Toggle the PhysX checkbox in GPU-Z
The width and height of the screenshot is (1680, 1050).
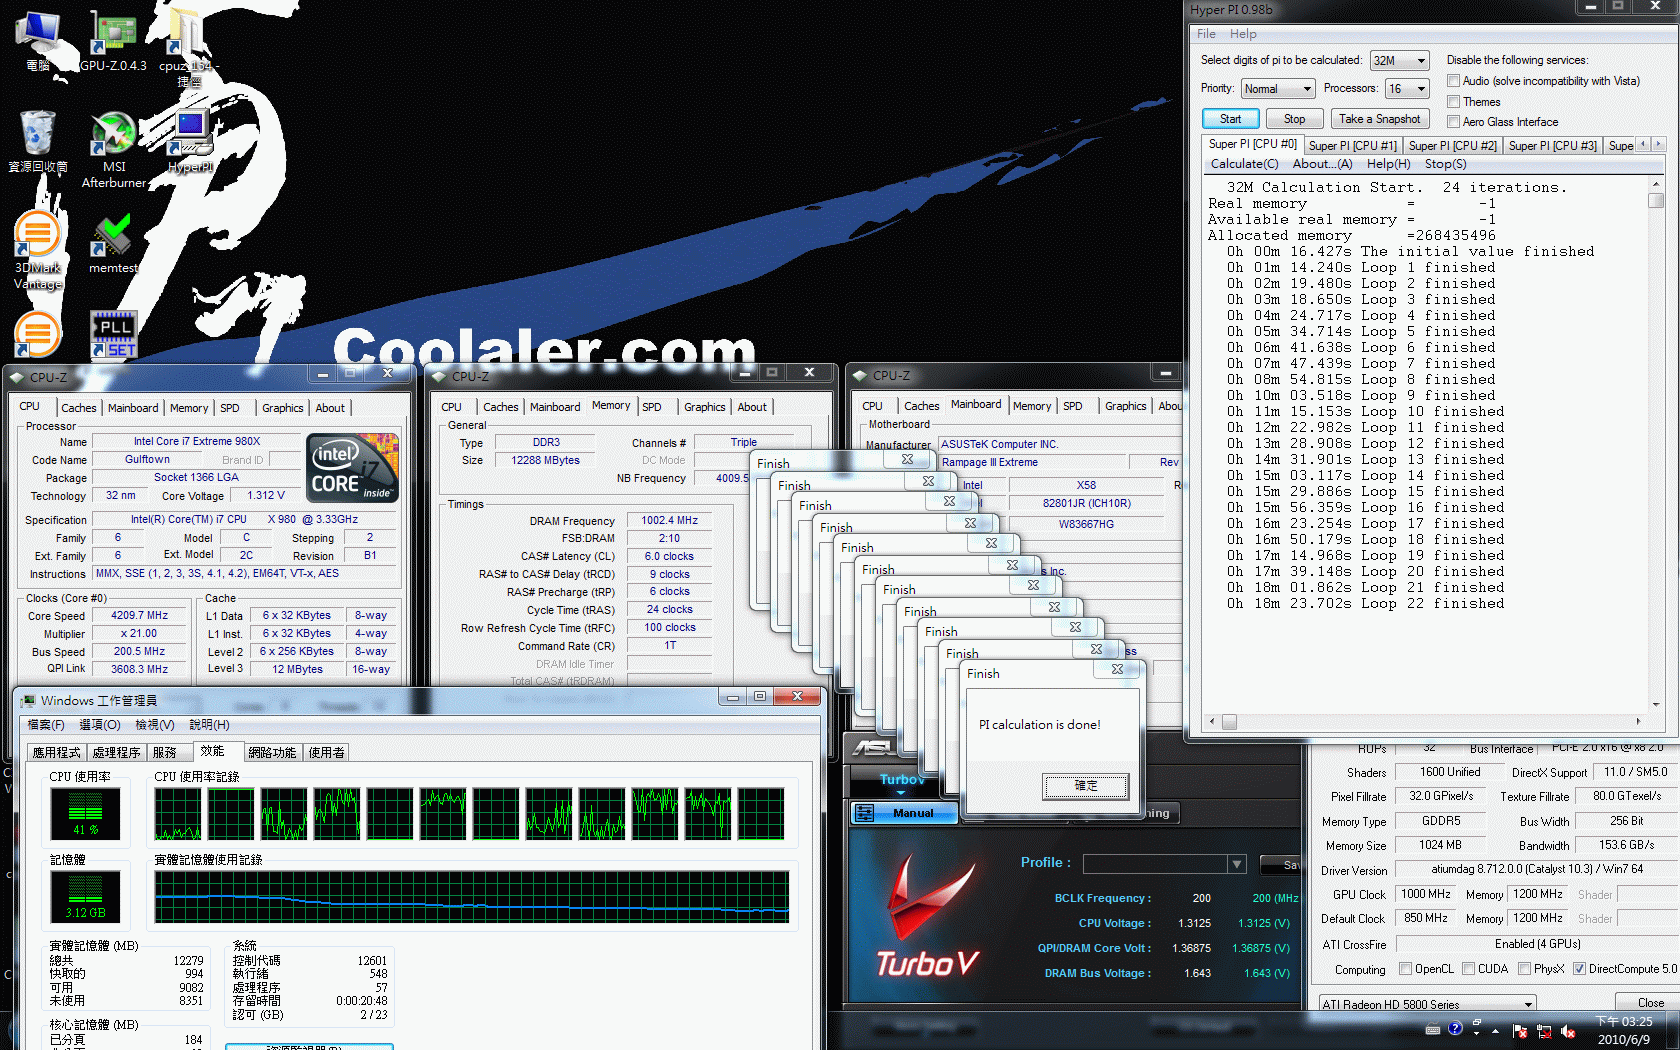click(1524, 969)
